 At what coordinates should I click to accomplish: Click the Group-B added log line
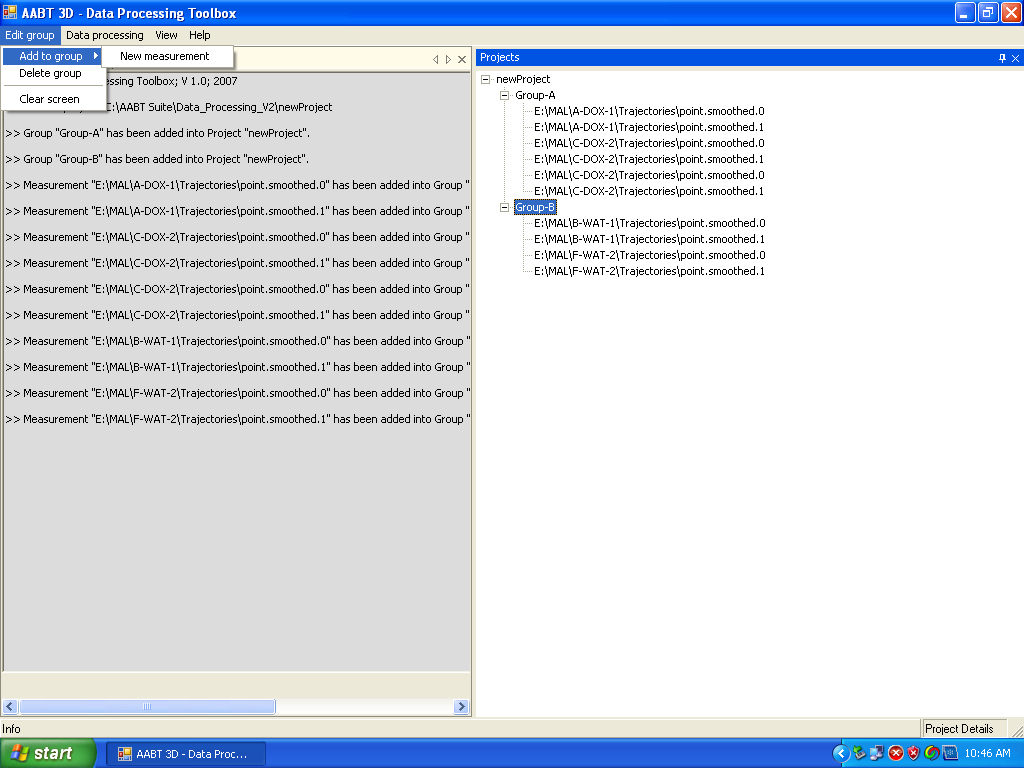click(157, 159)
